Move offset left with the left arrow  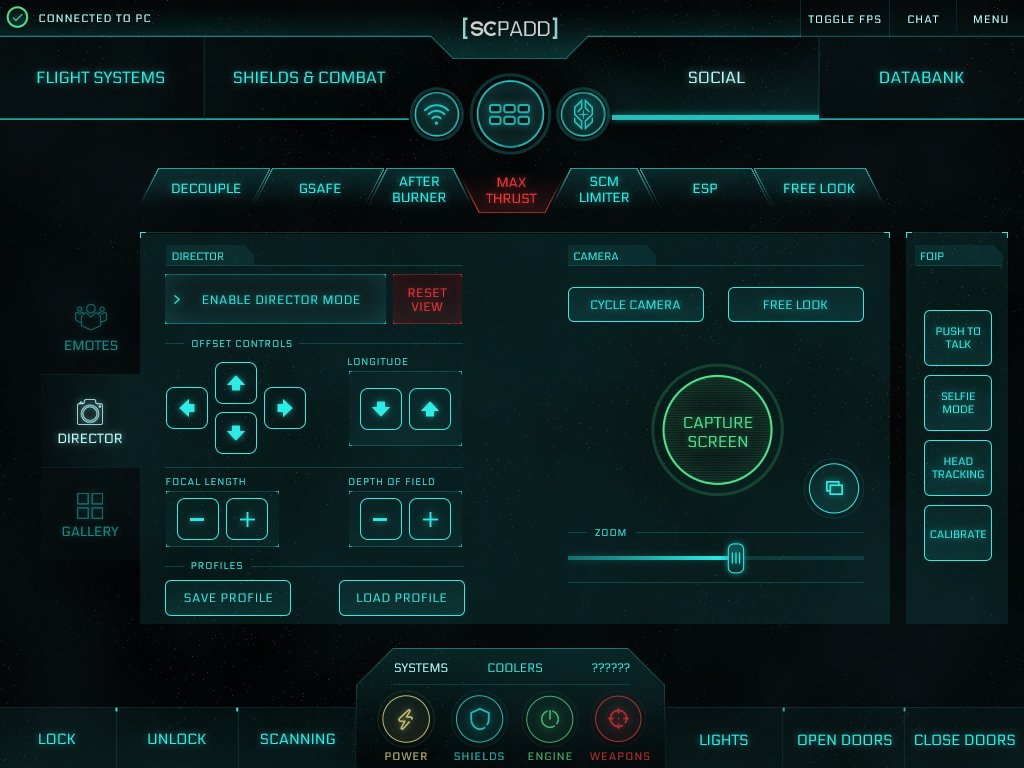coord(187,408)
